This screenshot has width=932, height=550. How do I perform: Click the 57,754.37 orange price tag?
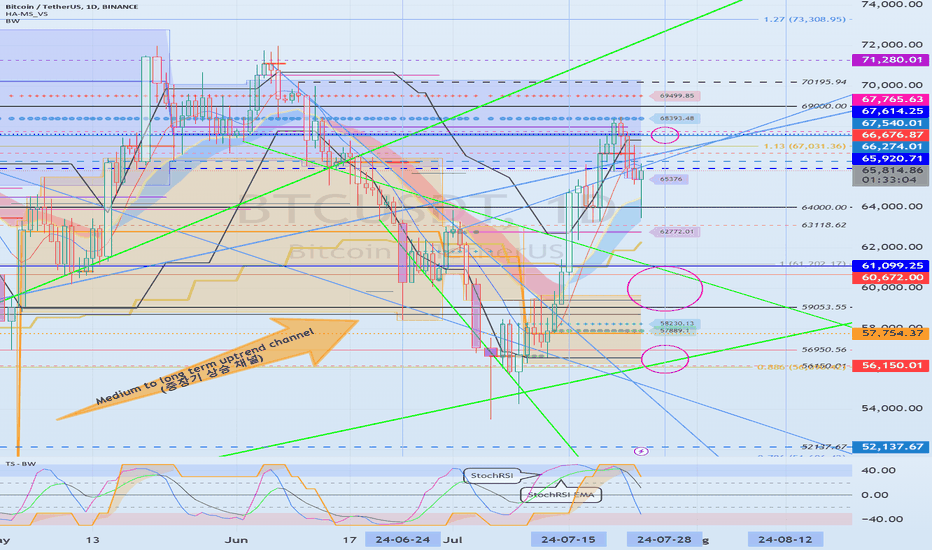pos(890,333)
